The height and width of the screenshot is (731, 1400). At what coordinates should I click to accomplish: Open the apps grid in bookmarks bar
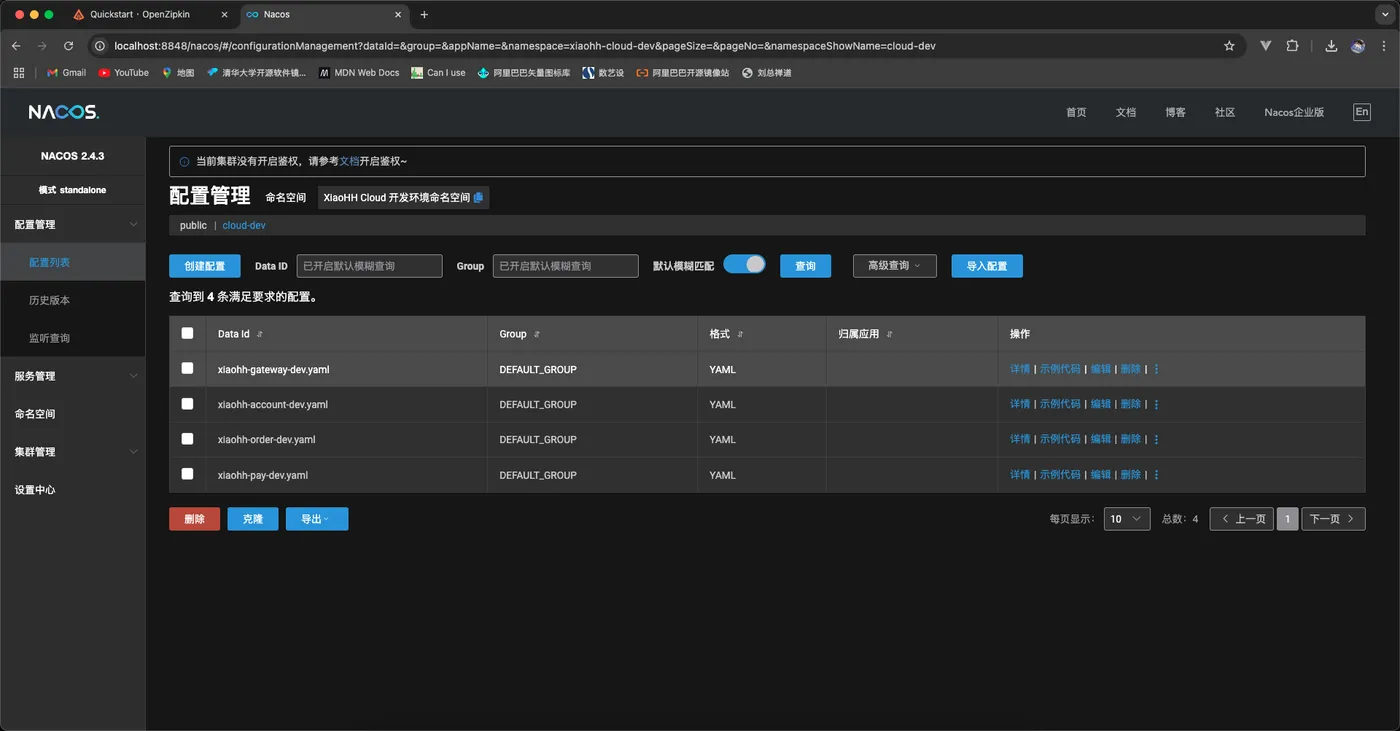click(x=18, y=73)
